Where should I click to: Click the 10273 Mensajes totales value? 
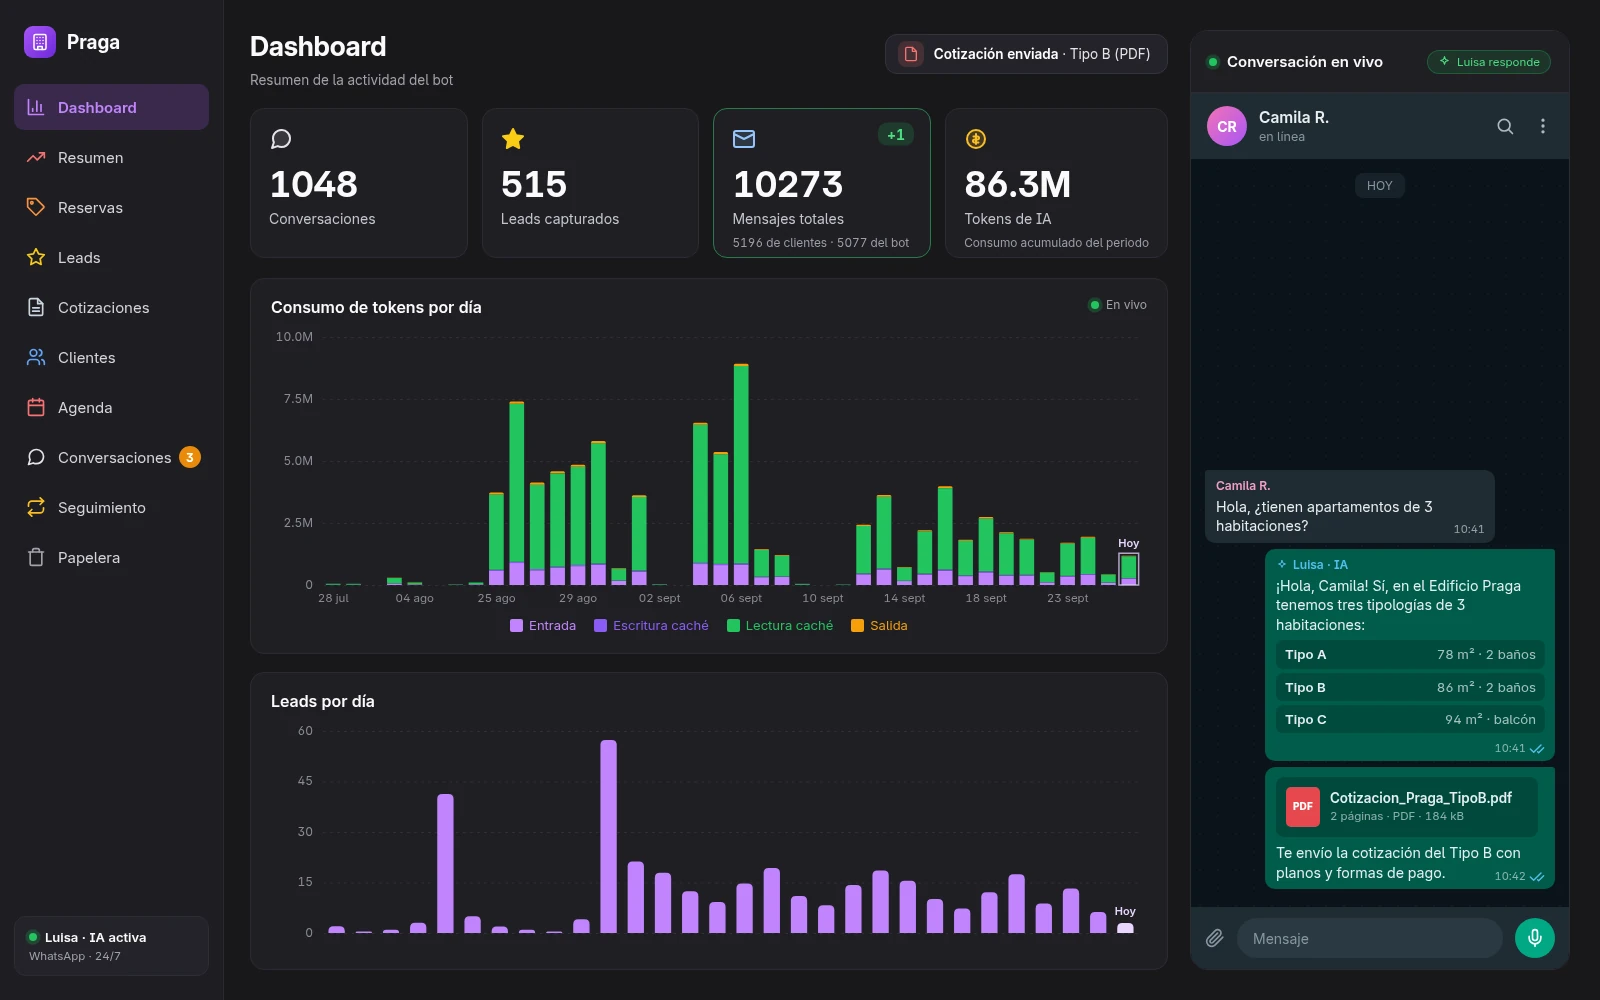(788, 184)
